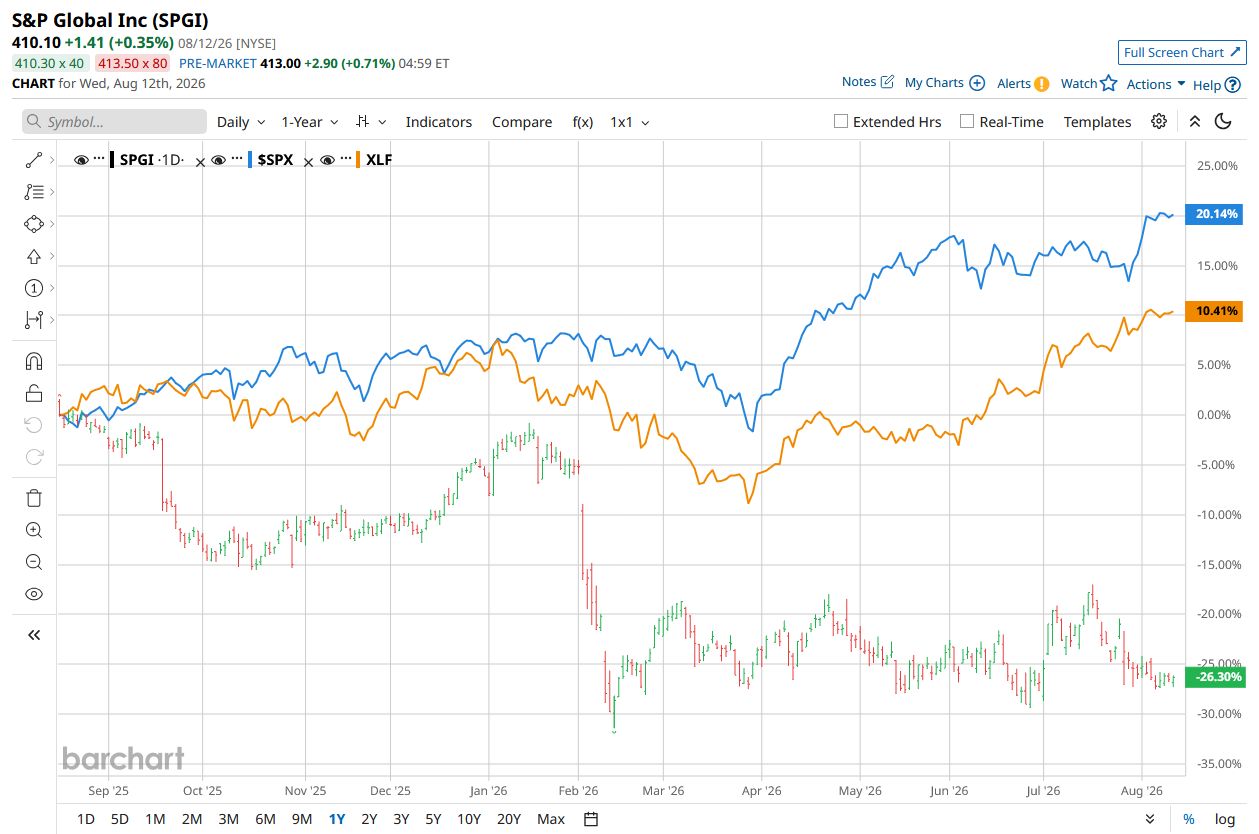The image size is (1259, 834).
Task: Open Full Screen Chart
Action: [1181, 52]
